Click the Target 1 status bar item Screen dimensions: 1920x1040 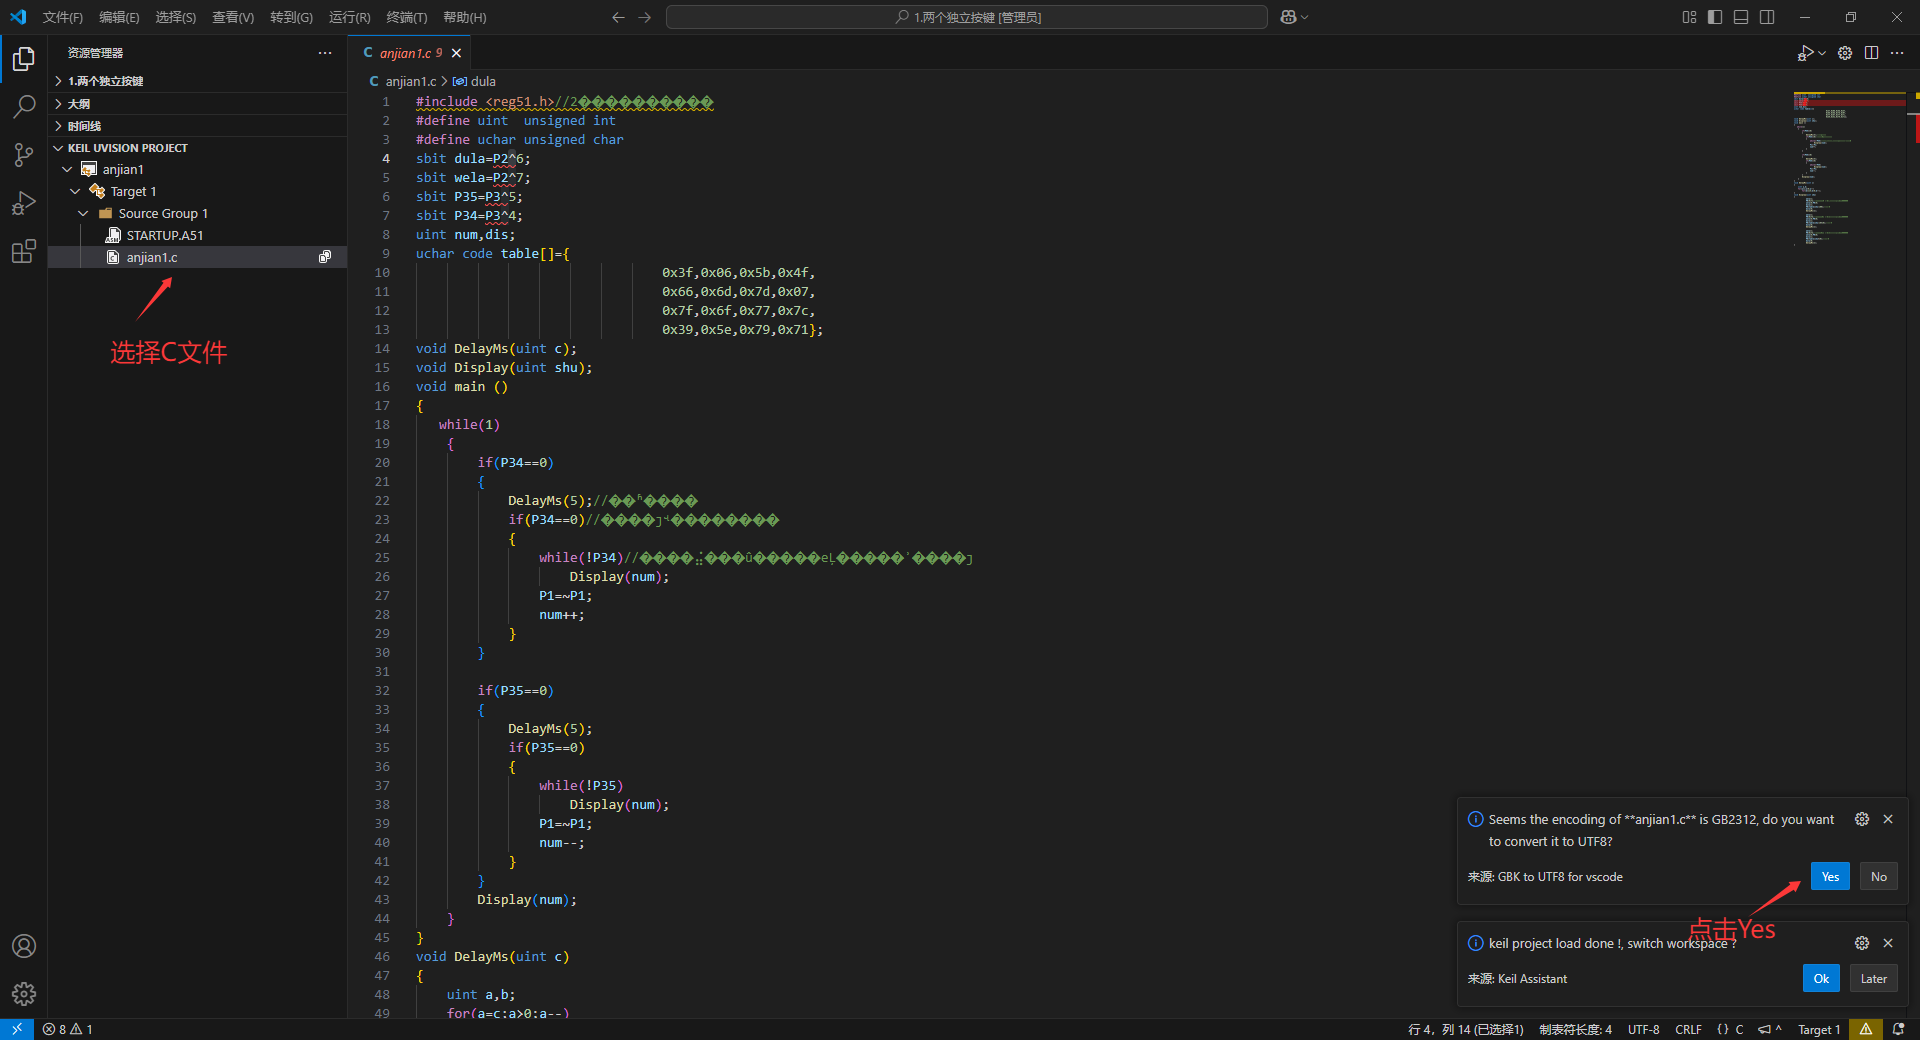point(1819,1029)
